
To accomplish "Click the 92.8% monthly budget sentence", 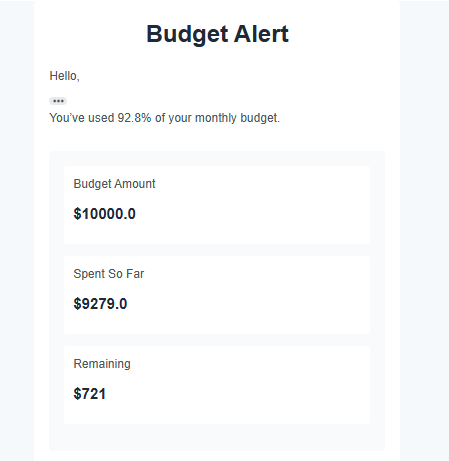I will pyautogui.click(x=165, y=118).
